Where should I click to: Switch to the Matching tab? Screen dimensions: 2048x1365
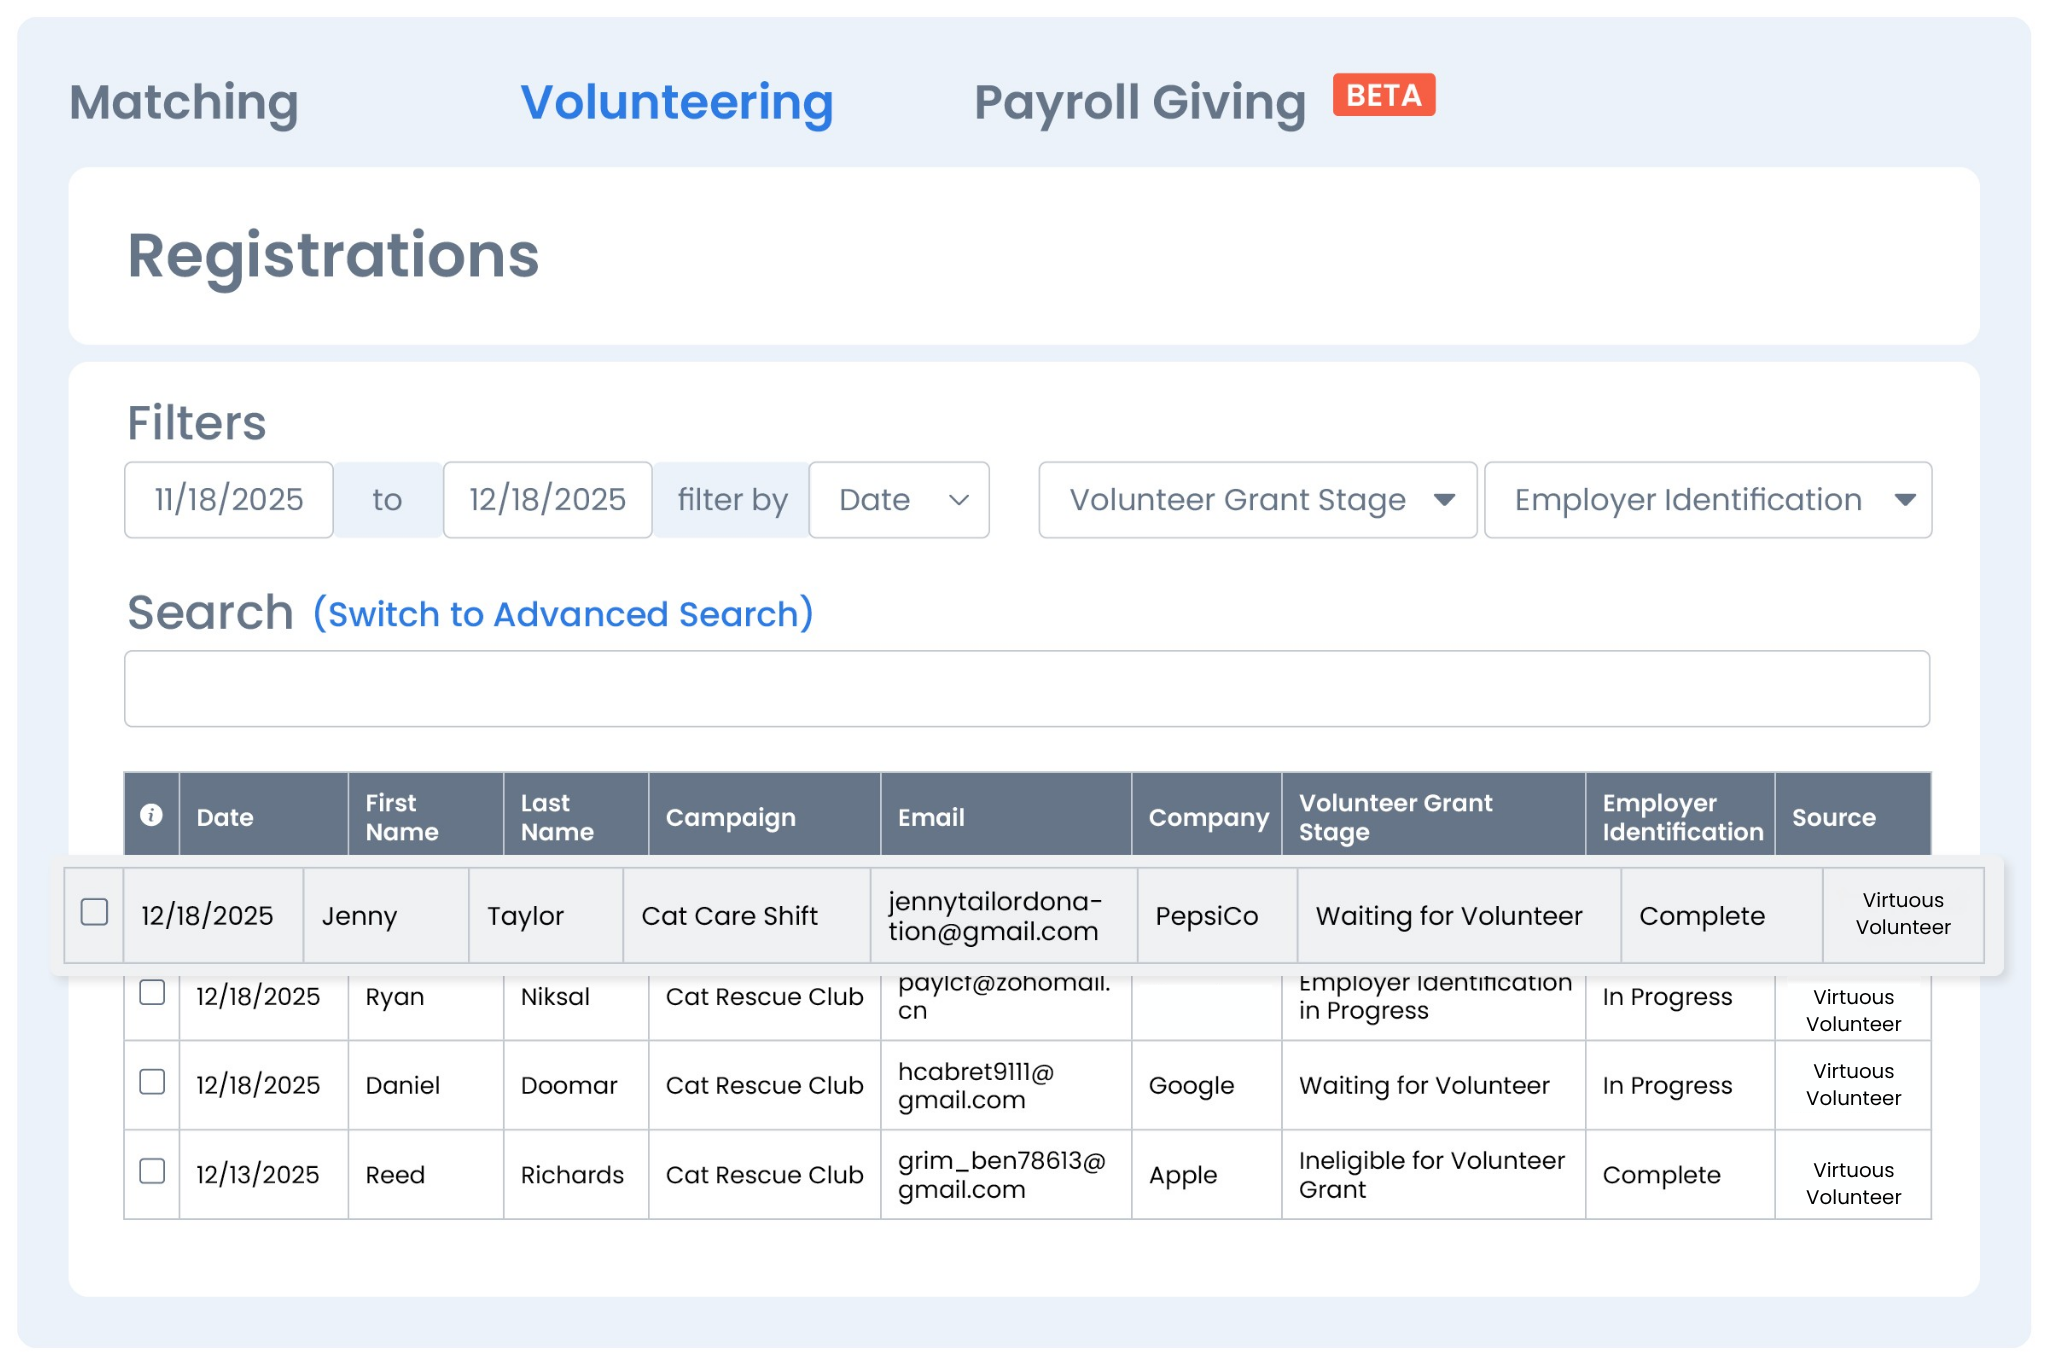click(184, 103)
